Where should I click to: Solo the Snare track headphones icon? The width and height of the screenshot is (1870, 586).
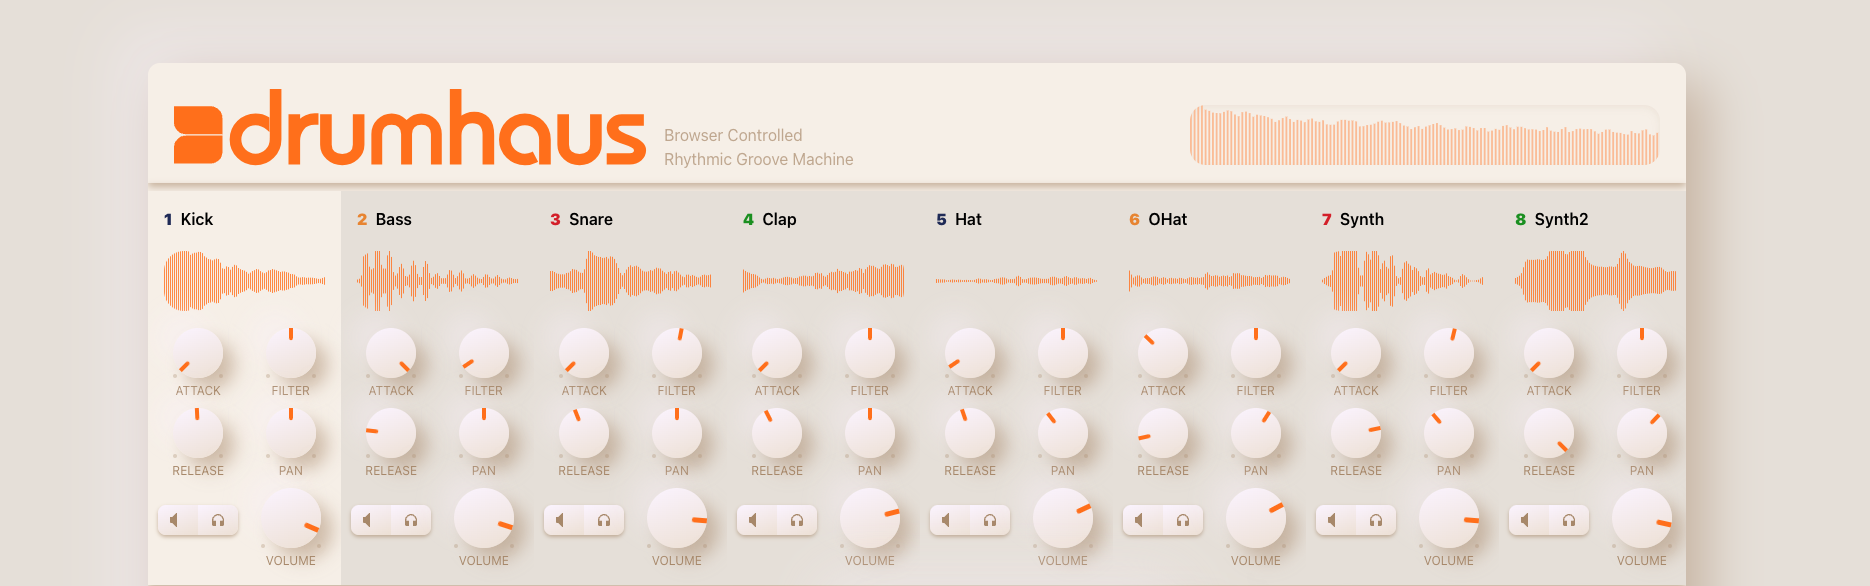(604, 520)
